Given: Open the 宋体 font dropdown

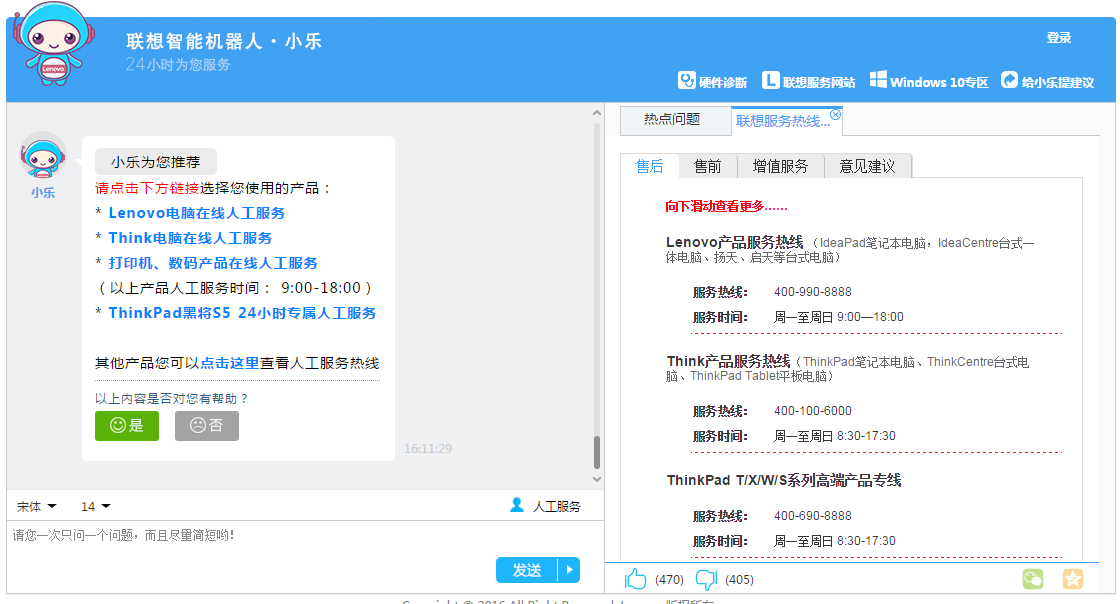Looking at the screenshot, I should (36, 506).
